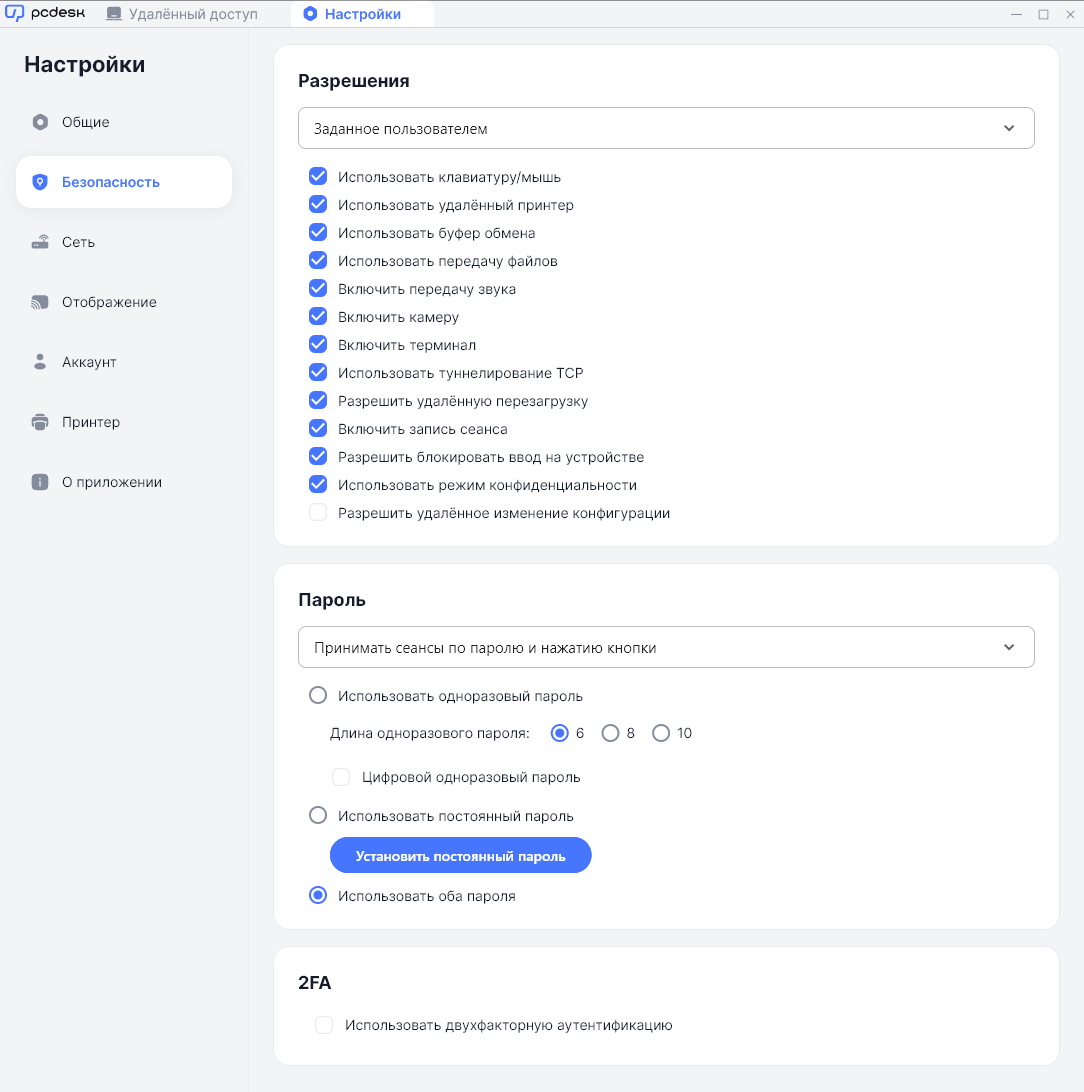Image resolution: width=1084 pixels, height=1092 pixels.
Task: Select the Настройки tab label
Action: pos(363,14)
